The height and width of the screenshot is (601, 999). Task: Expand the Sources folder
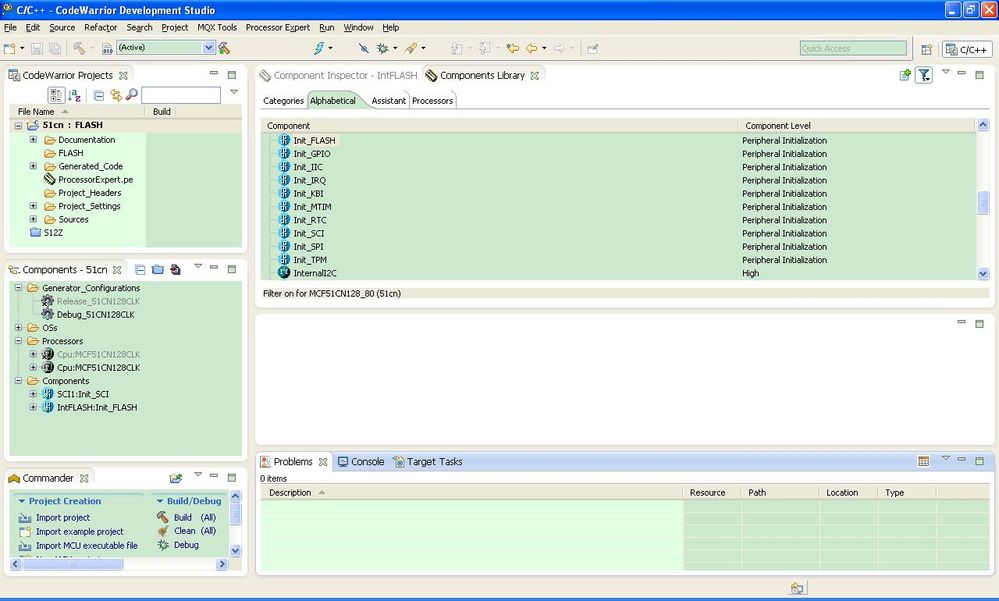(x=33, y=219)
